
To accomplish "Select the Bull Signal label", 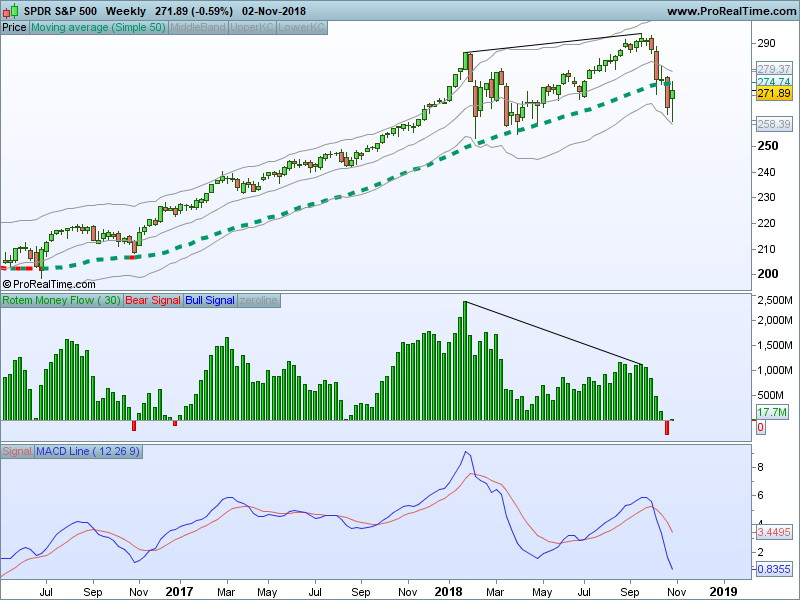I will [x=210, y=301].
